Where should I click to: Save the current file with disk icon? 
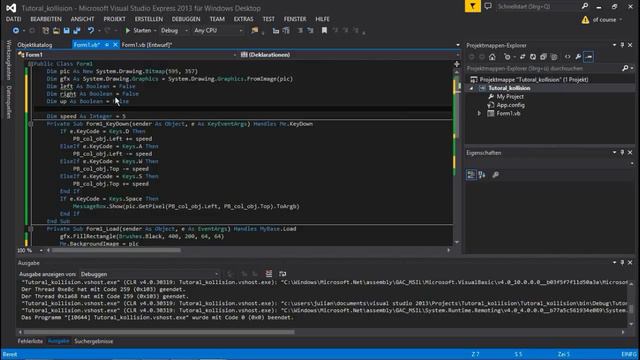point(67,31)
